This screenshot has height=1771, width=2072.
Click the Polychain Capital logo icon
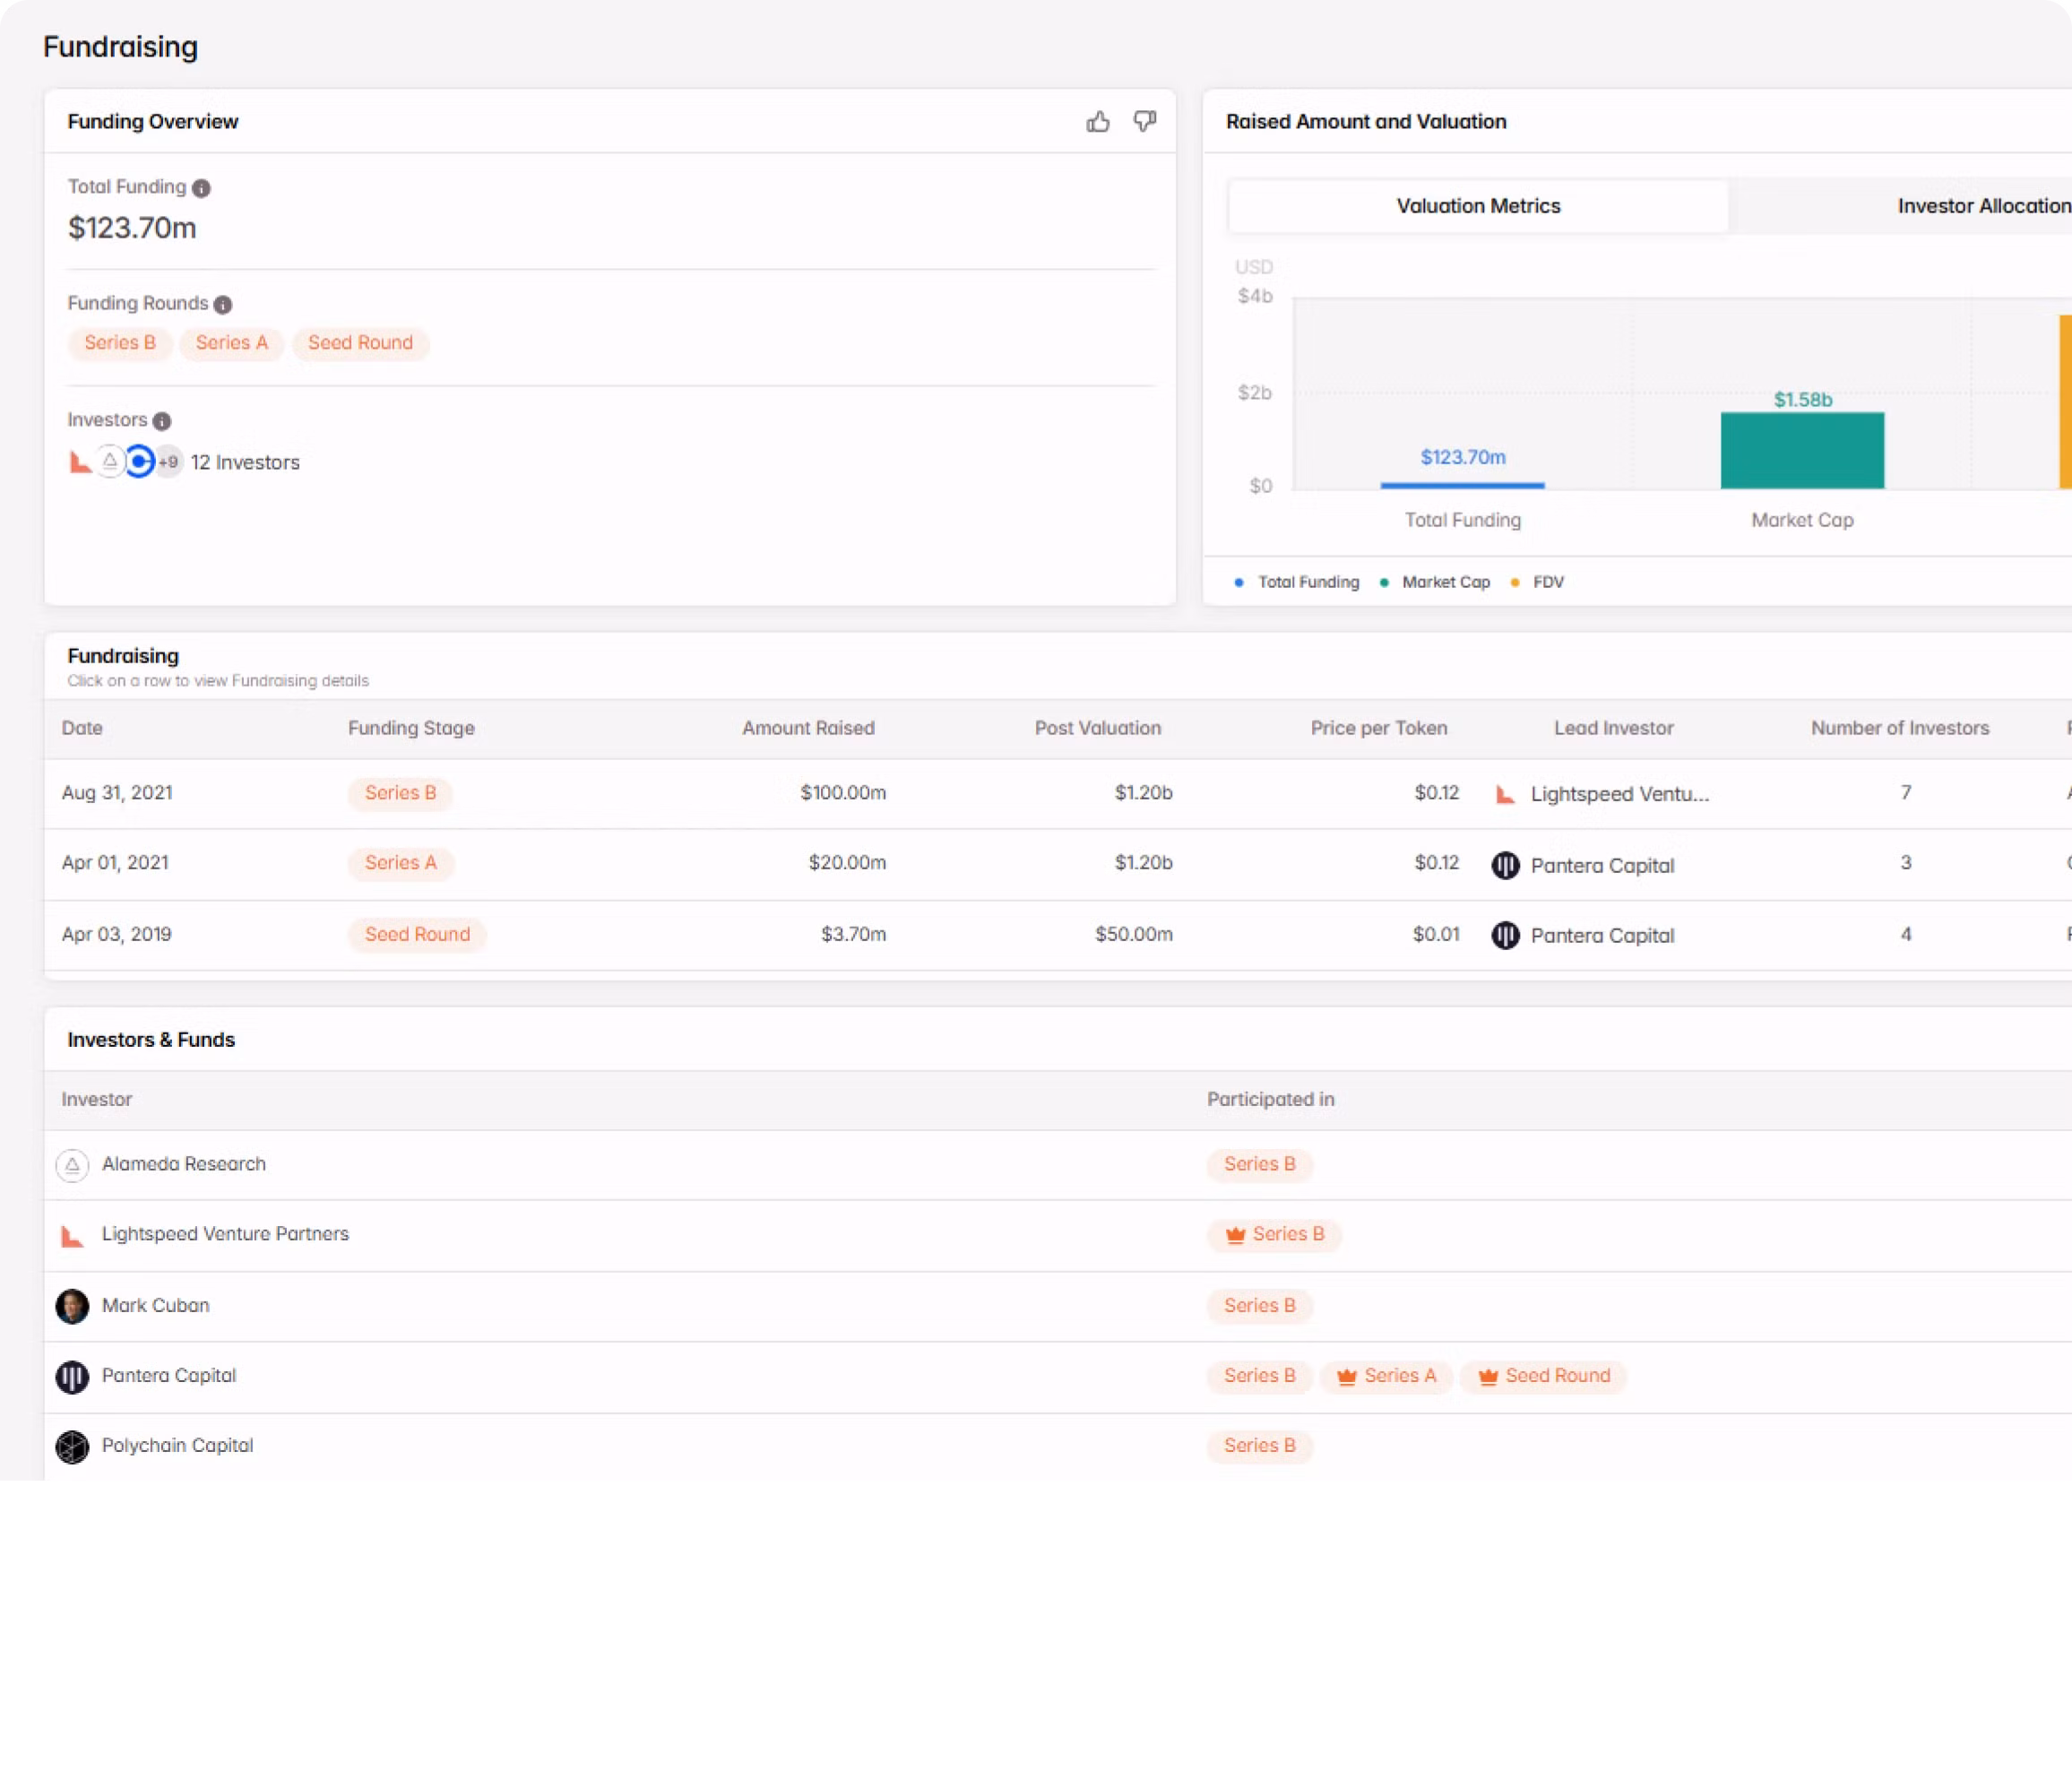(x=72, y=1446)
